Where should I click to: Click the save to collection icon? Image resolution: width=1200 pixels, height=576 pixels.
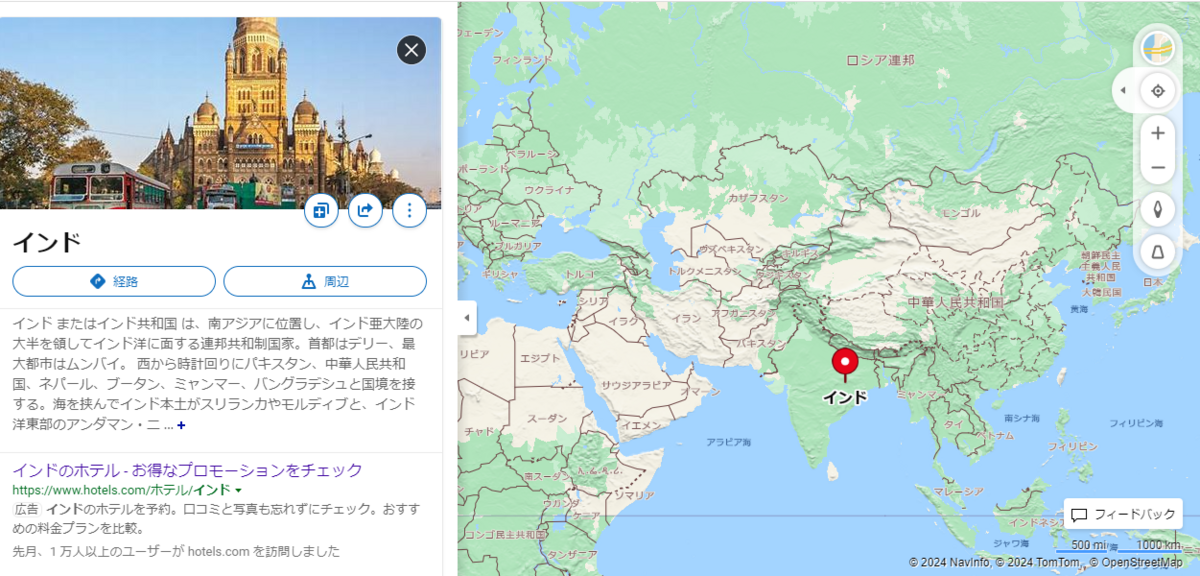coord(321,210)
